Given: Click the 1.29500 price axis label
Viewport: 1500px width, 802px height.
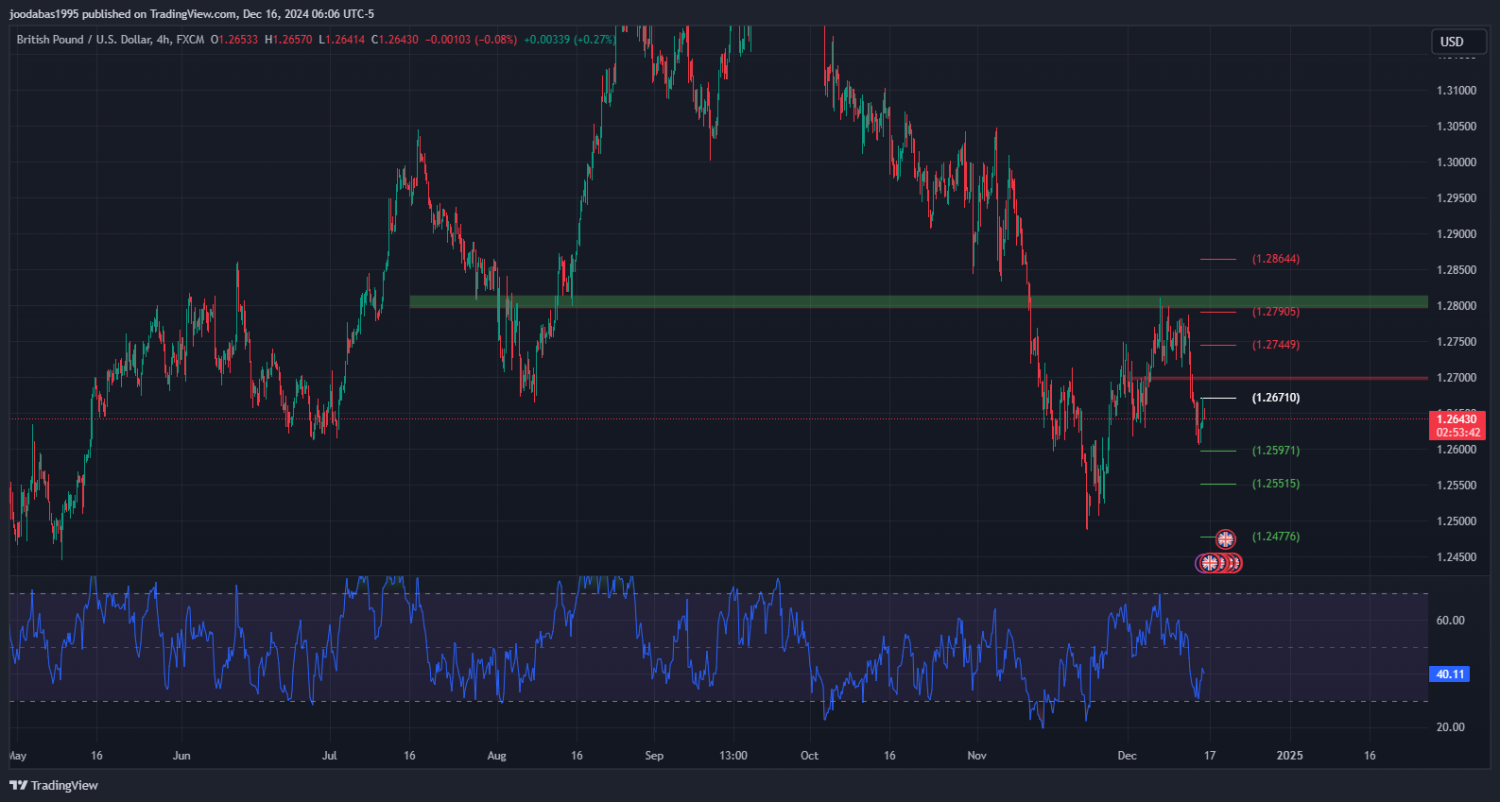Looking at the screenshot, I should [1455, 198].
